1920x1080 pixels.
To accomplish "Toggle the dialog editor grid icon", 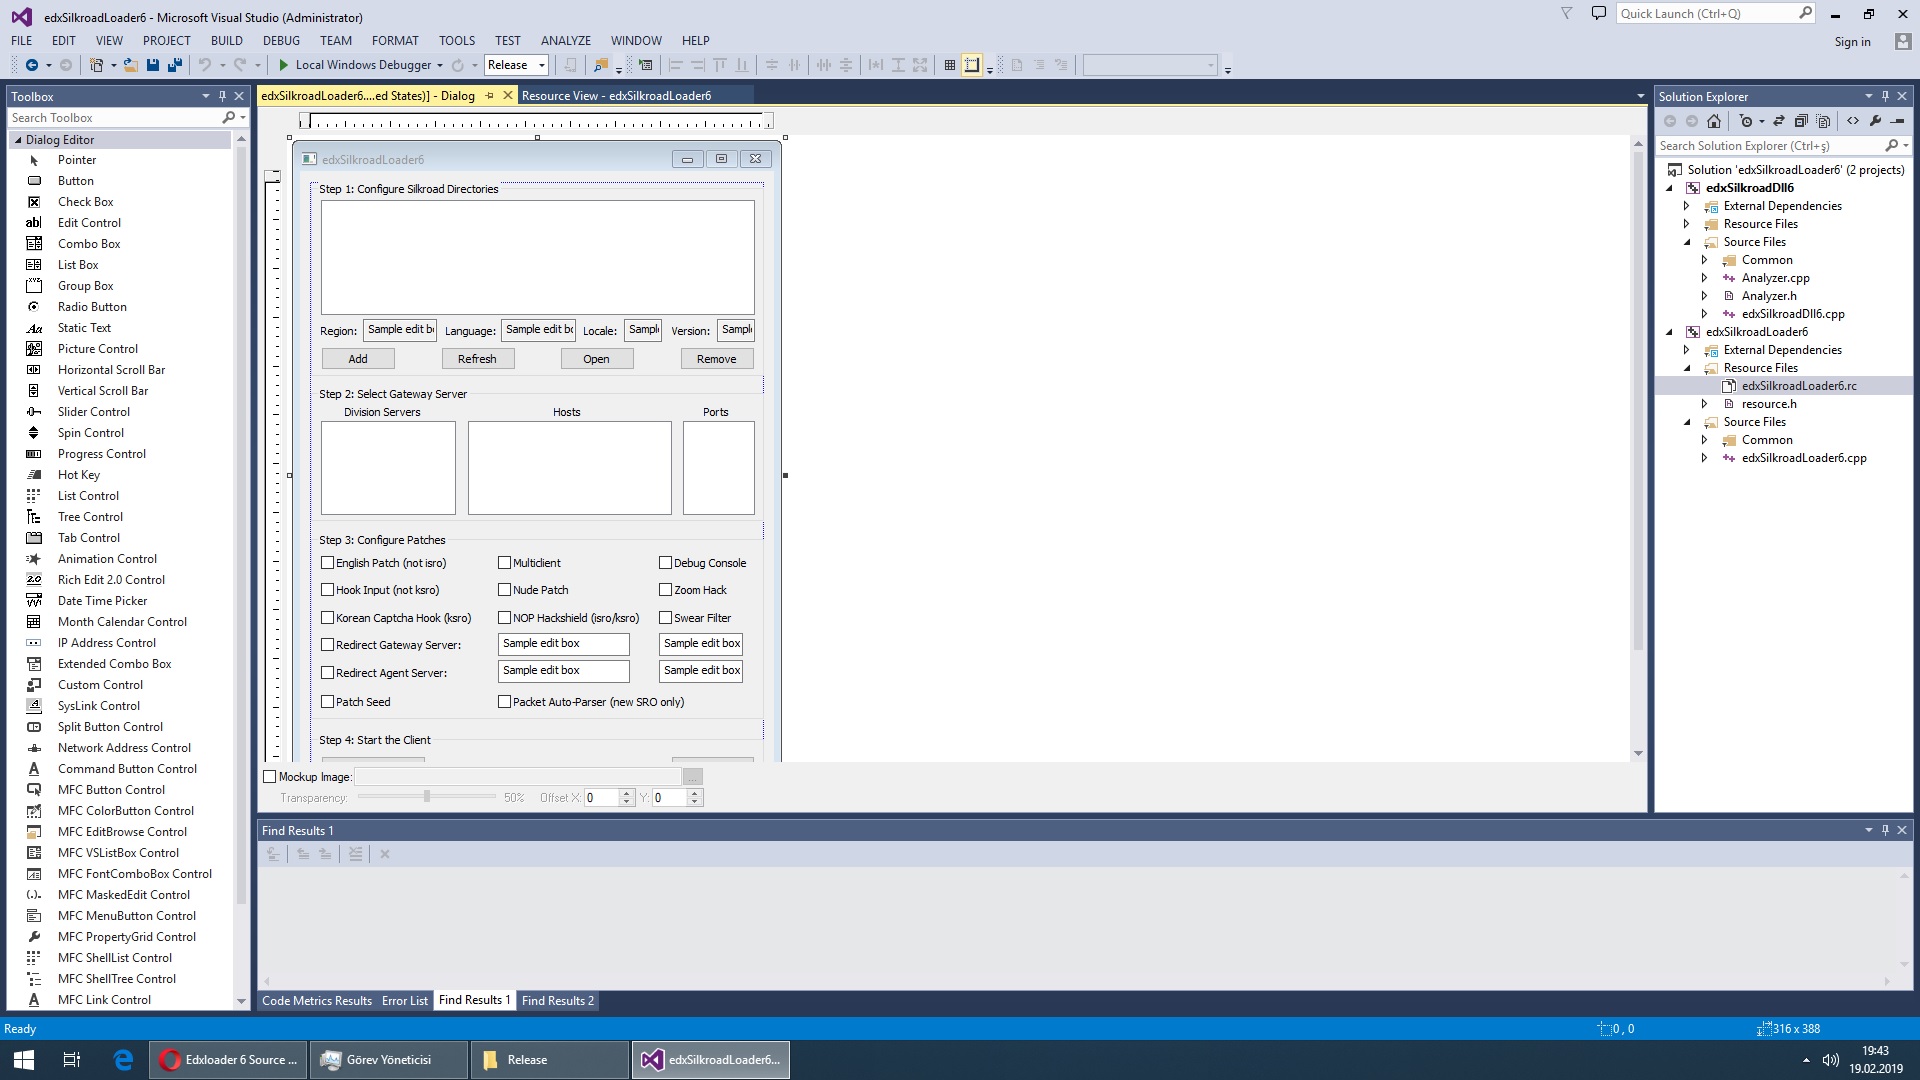I will pos(950,65).
